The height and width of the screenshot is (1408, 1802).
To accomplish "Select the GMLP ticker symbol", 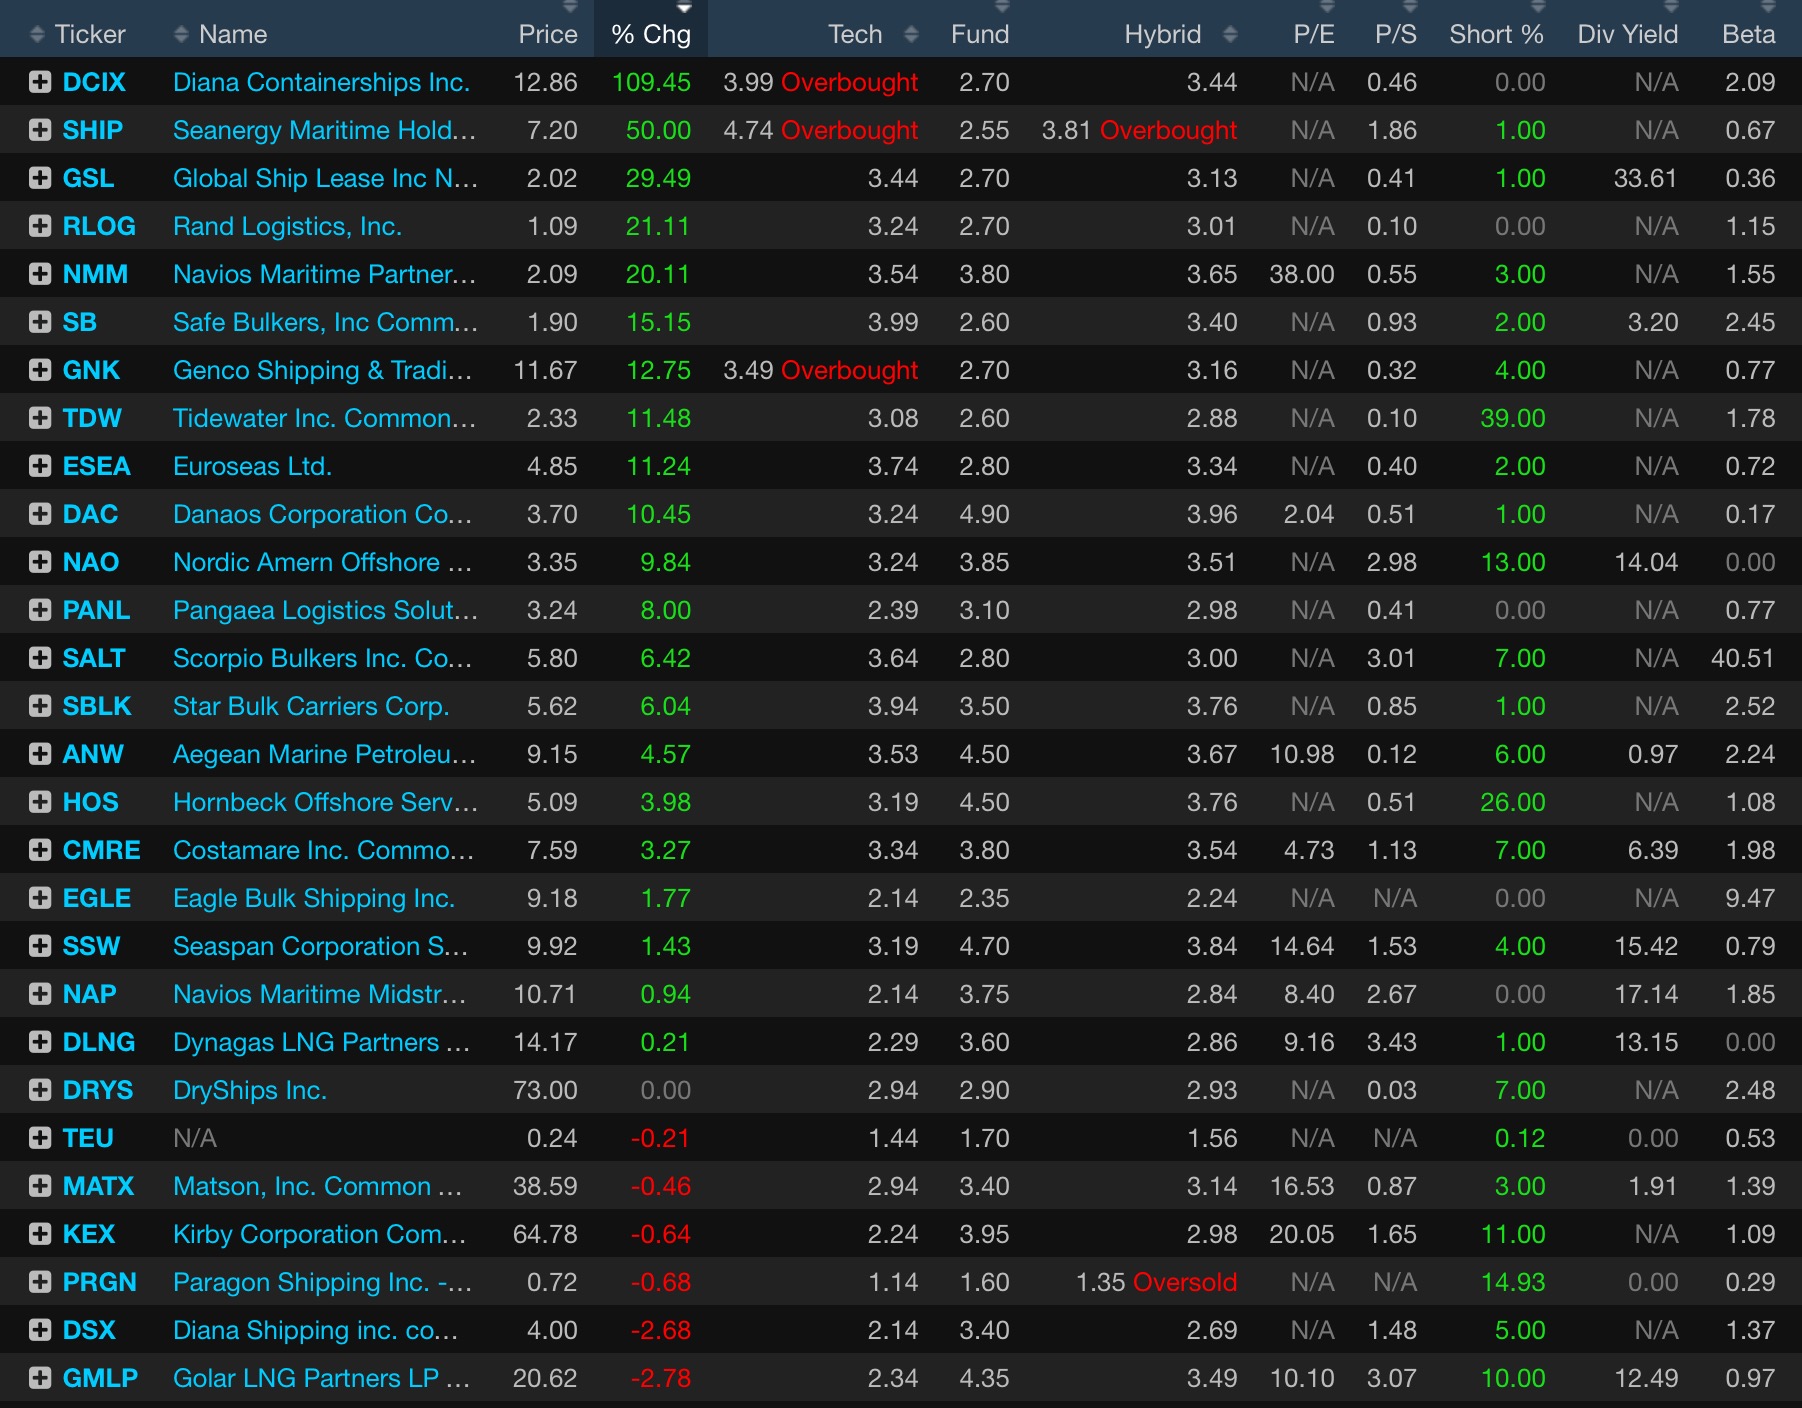I will (x=100, y=1378).
